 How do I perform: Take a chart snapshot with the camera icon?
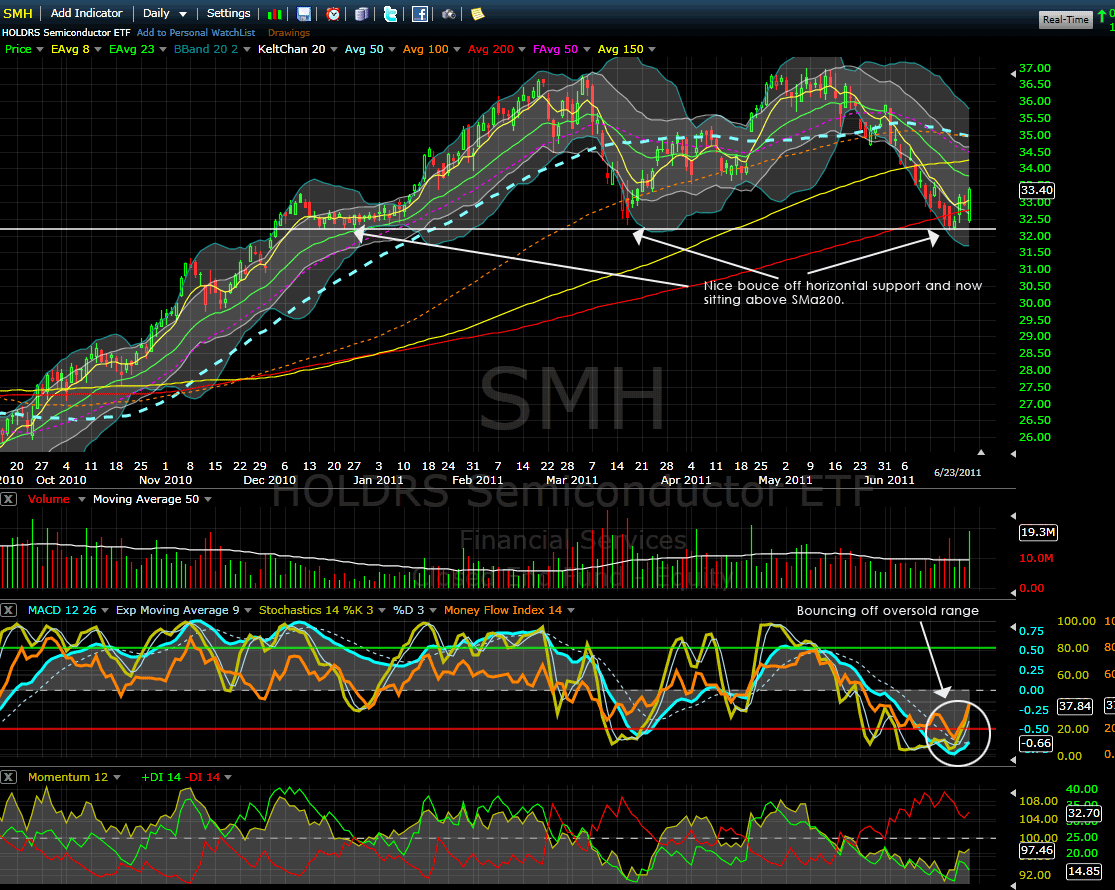coord(449,14)
